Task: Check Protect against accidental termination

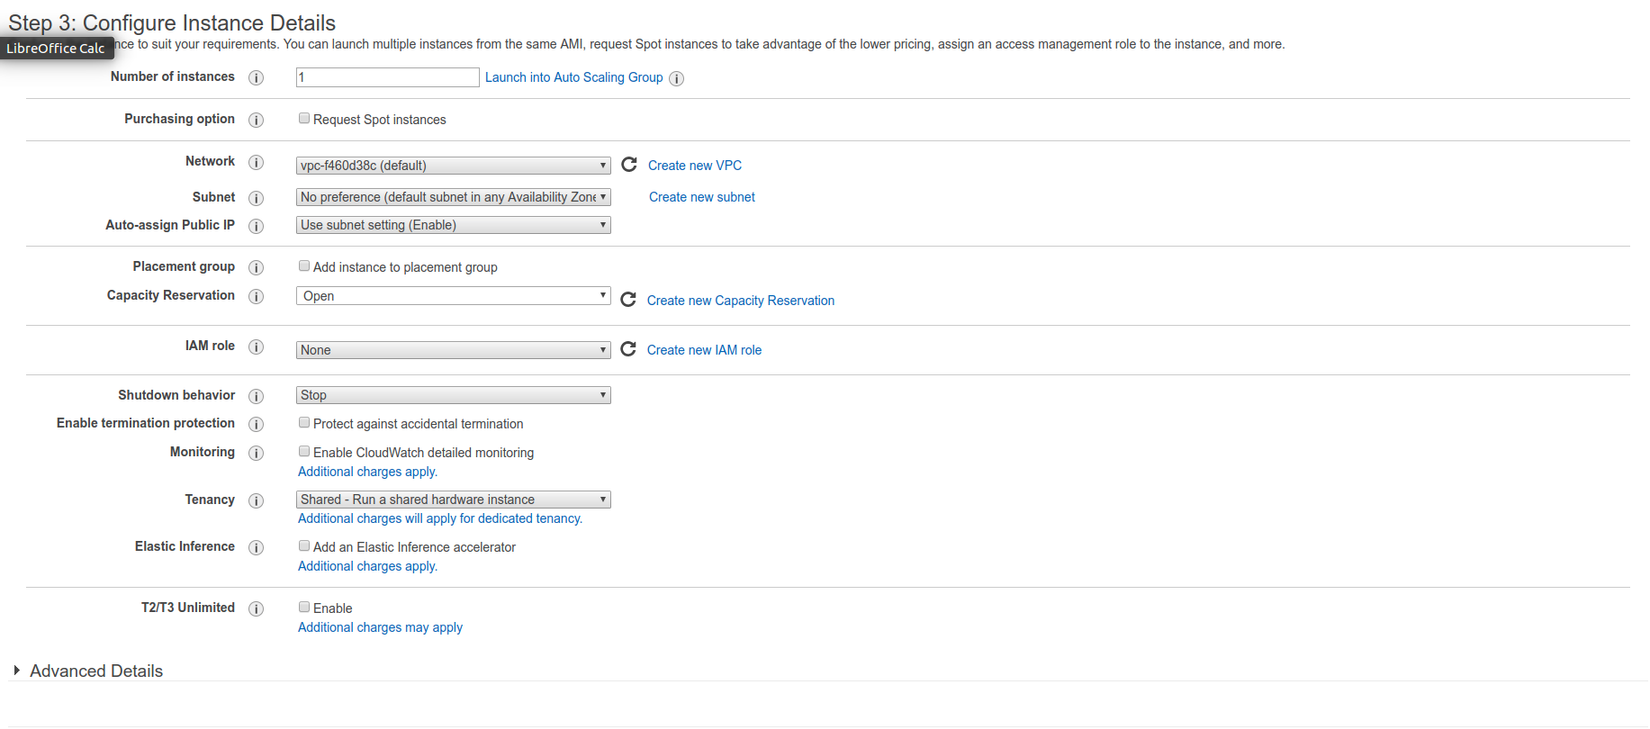Action: pyautogui.click(x=304, y=423)
